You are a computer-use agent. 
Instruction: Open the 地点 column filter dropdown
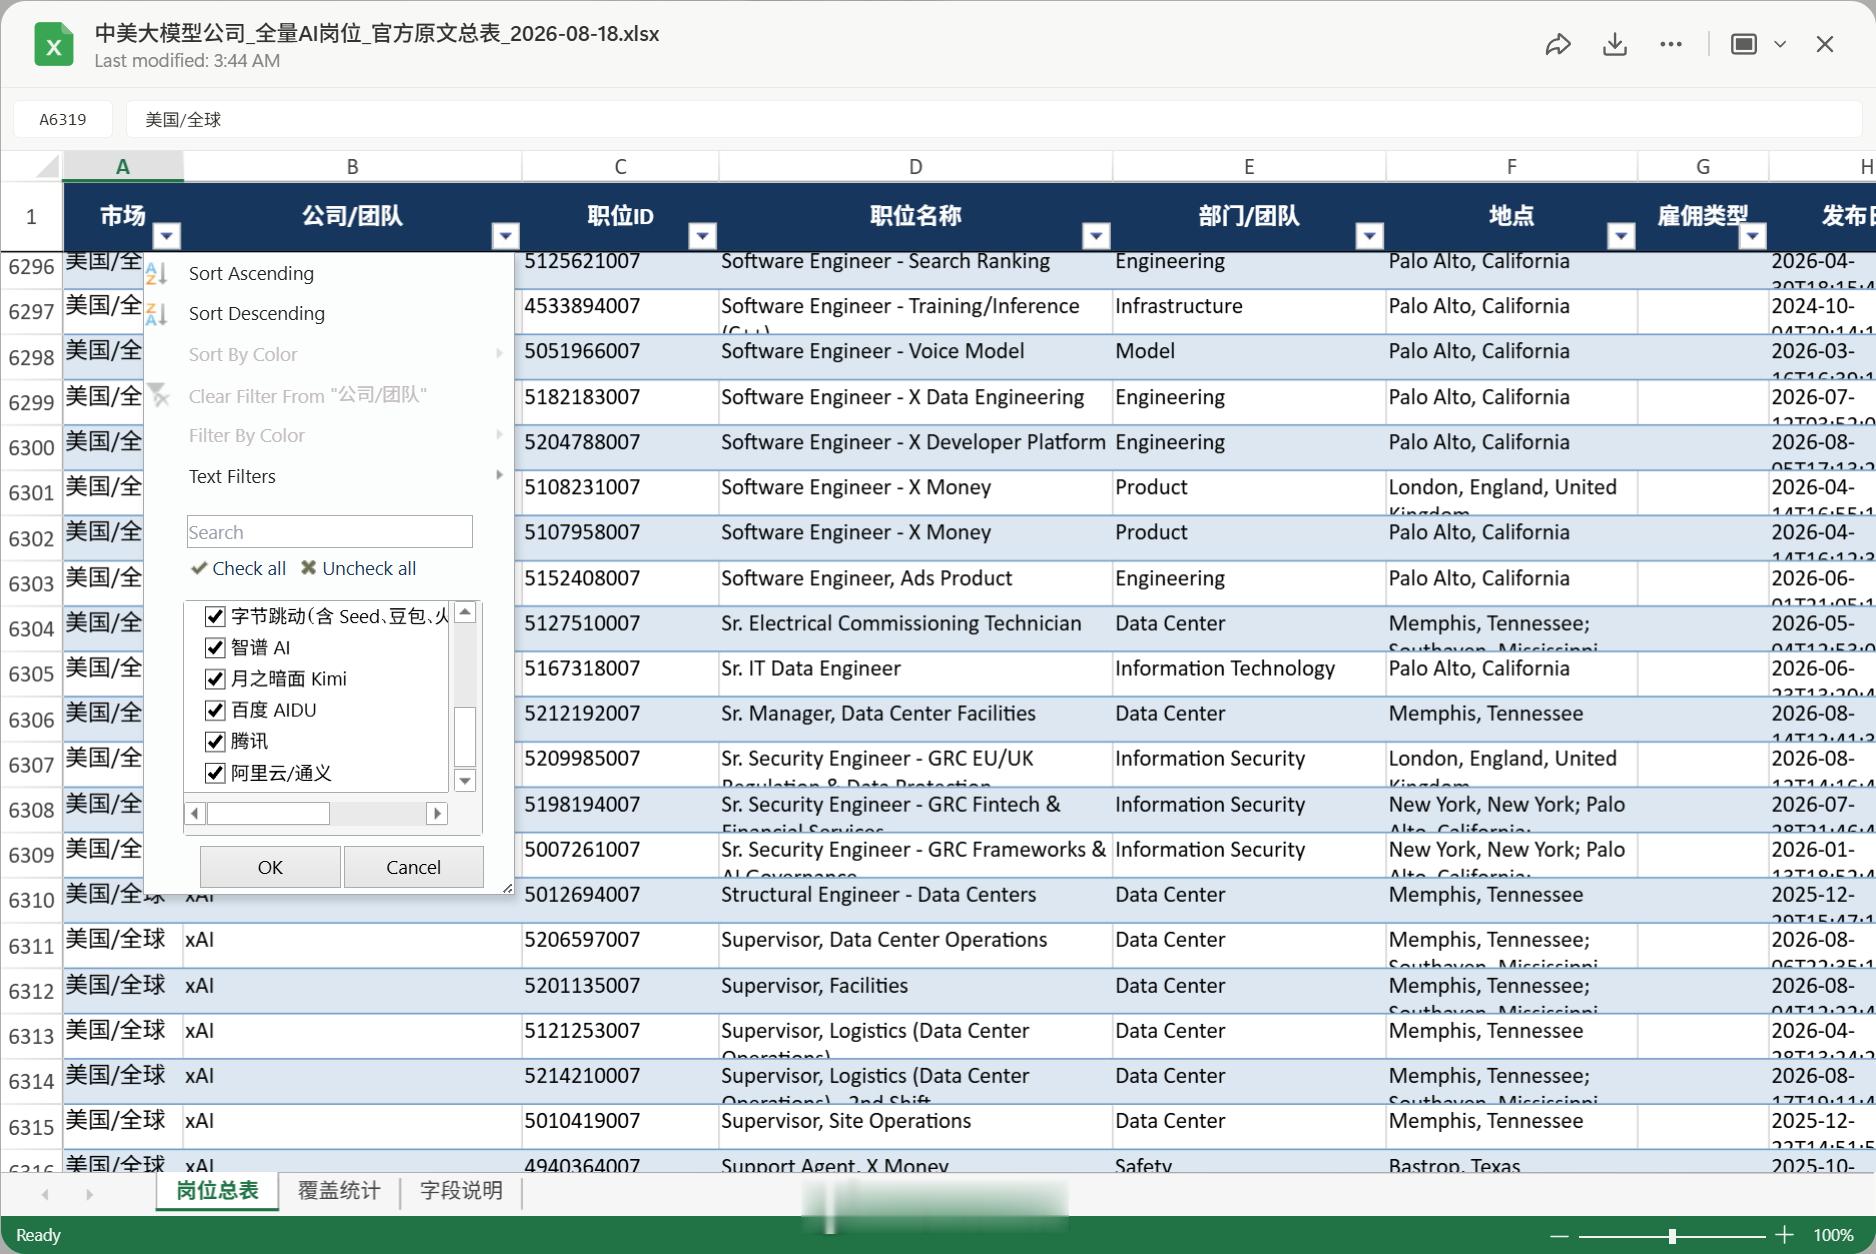pyautogui.click(x=1621, y=236)
